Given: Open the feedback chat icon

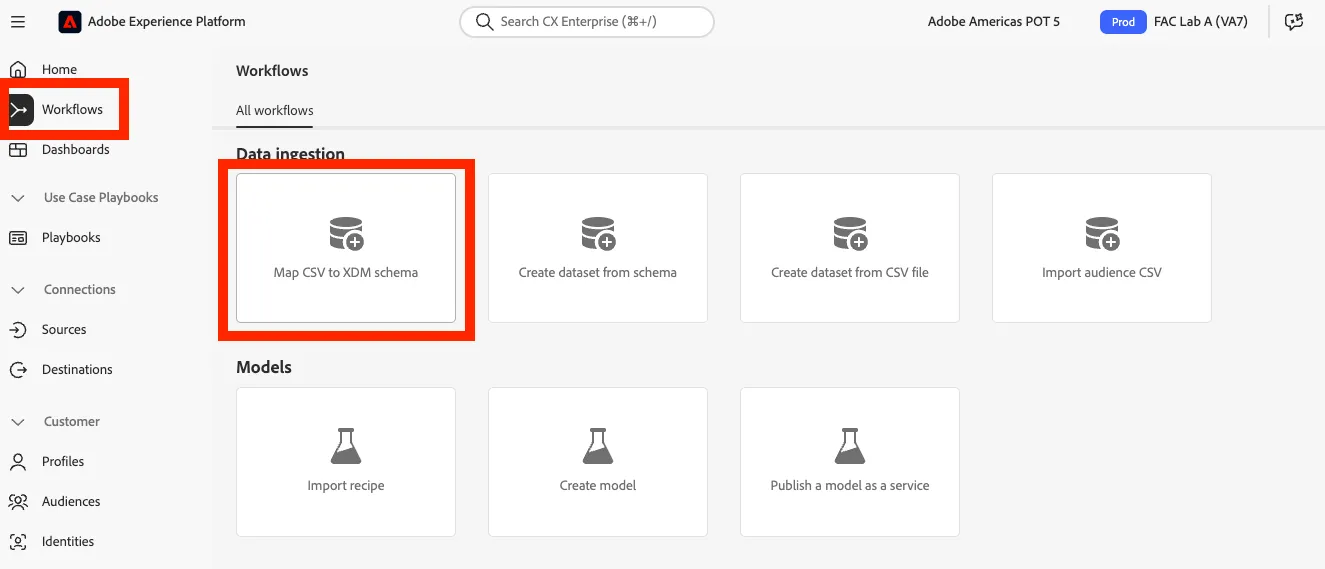Looking at the screenshot, I should 1294,22.
